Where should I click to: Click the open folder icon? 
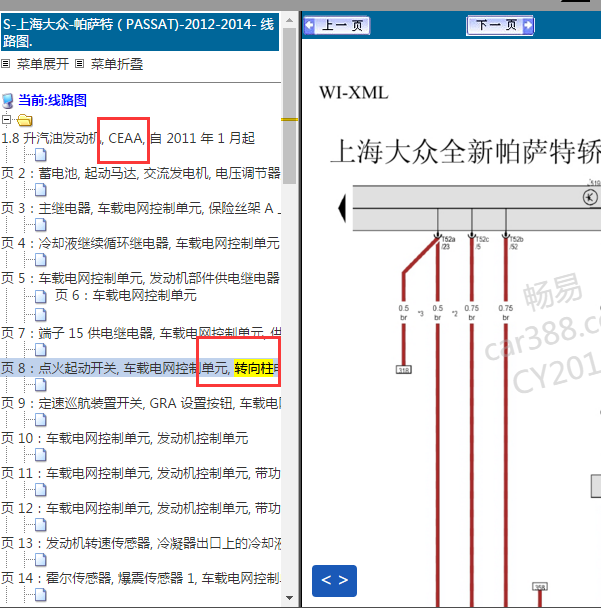(25, 120)
